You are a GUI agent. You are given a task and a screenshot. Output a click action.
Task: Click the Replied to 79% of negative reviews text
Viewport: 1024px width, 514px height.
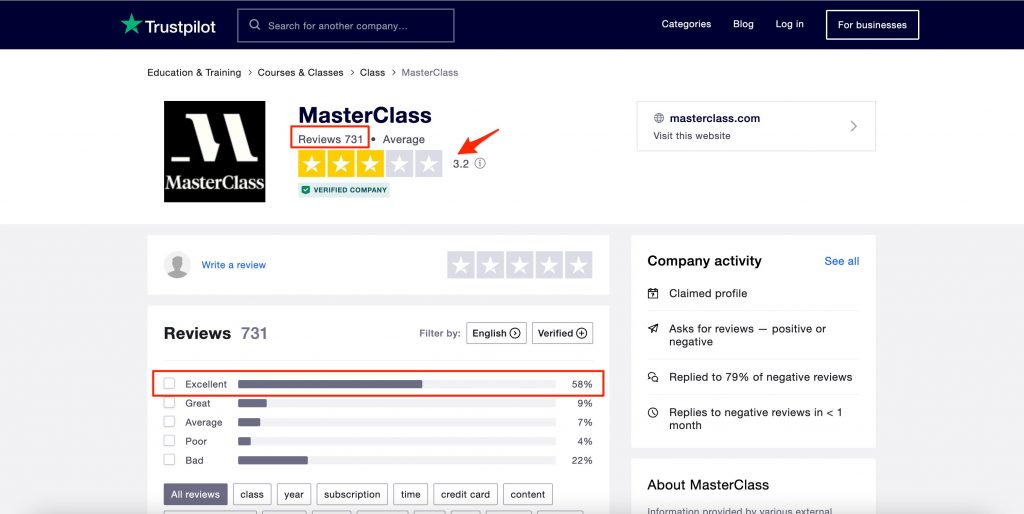pos(760,377)
